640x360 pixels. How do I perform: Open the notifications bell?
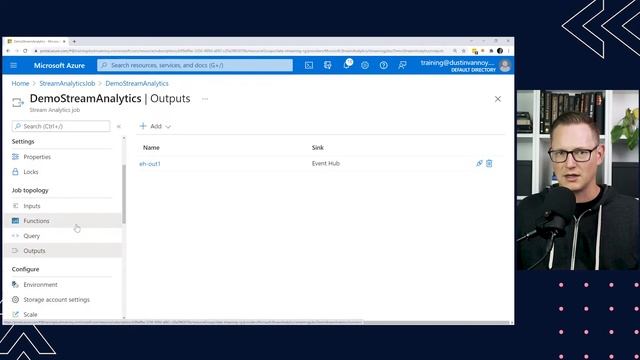pos(347,64)
